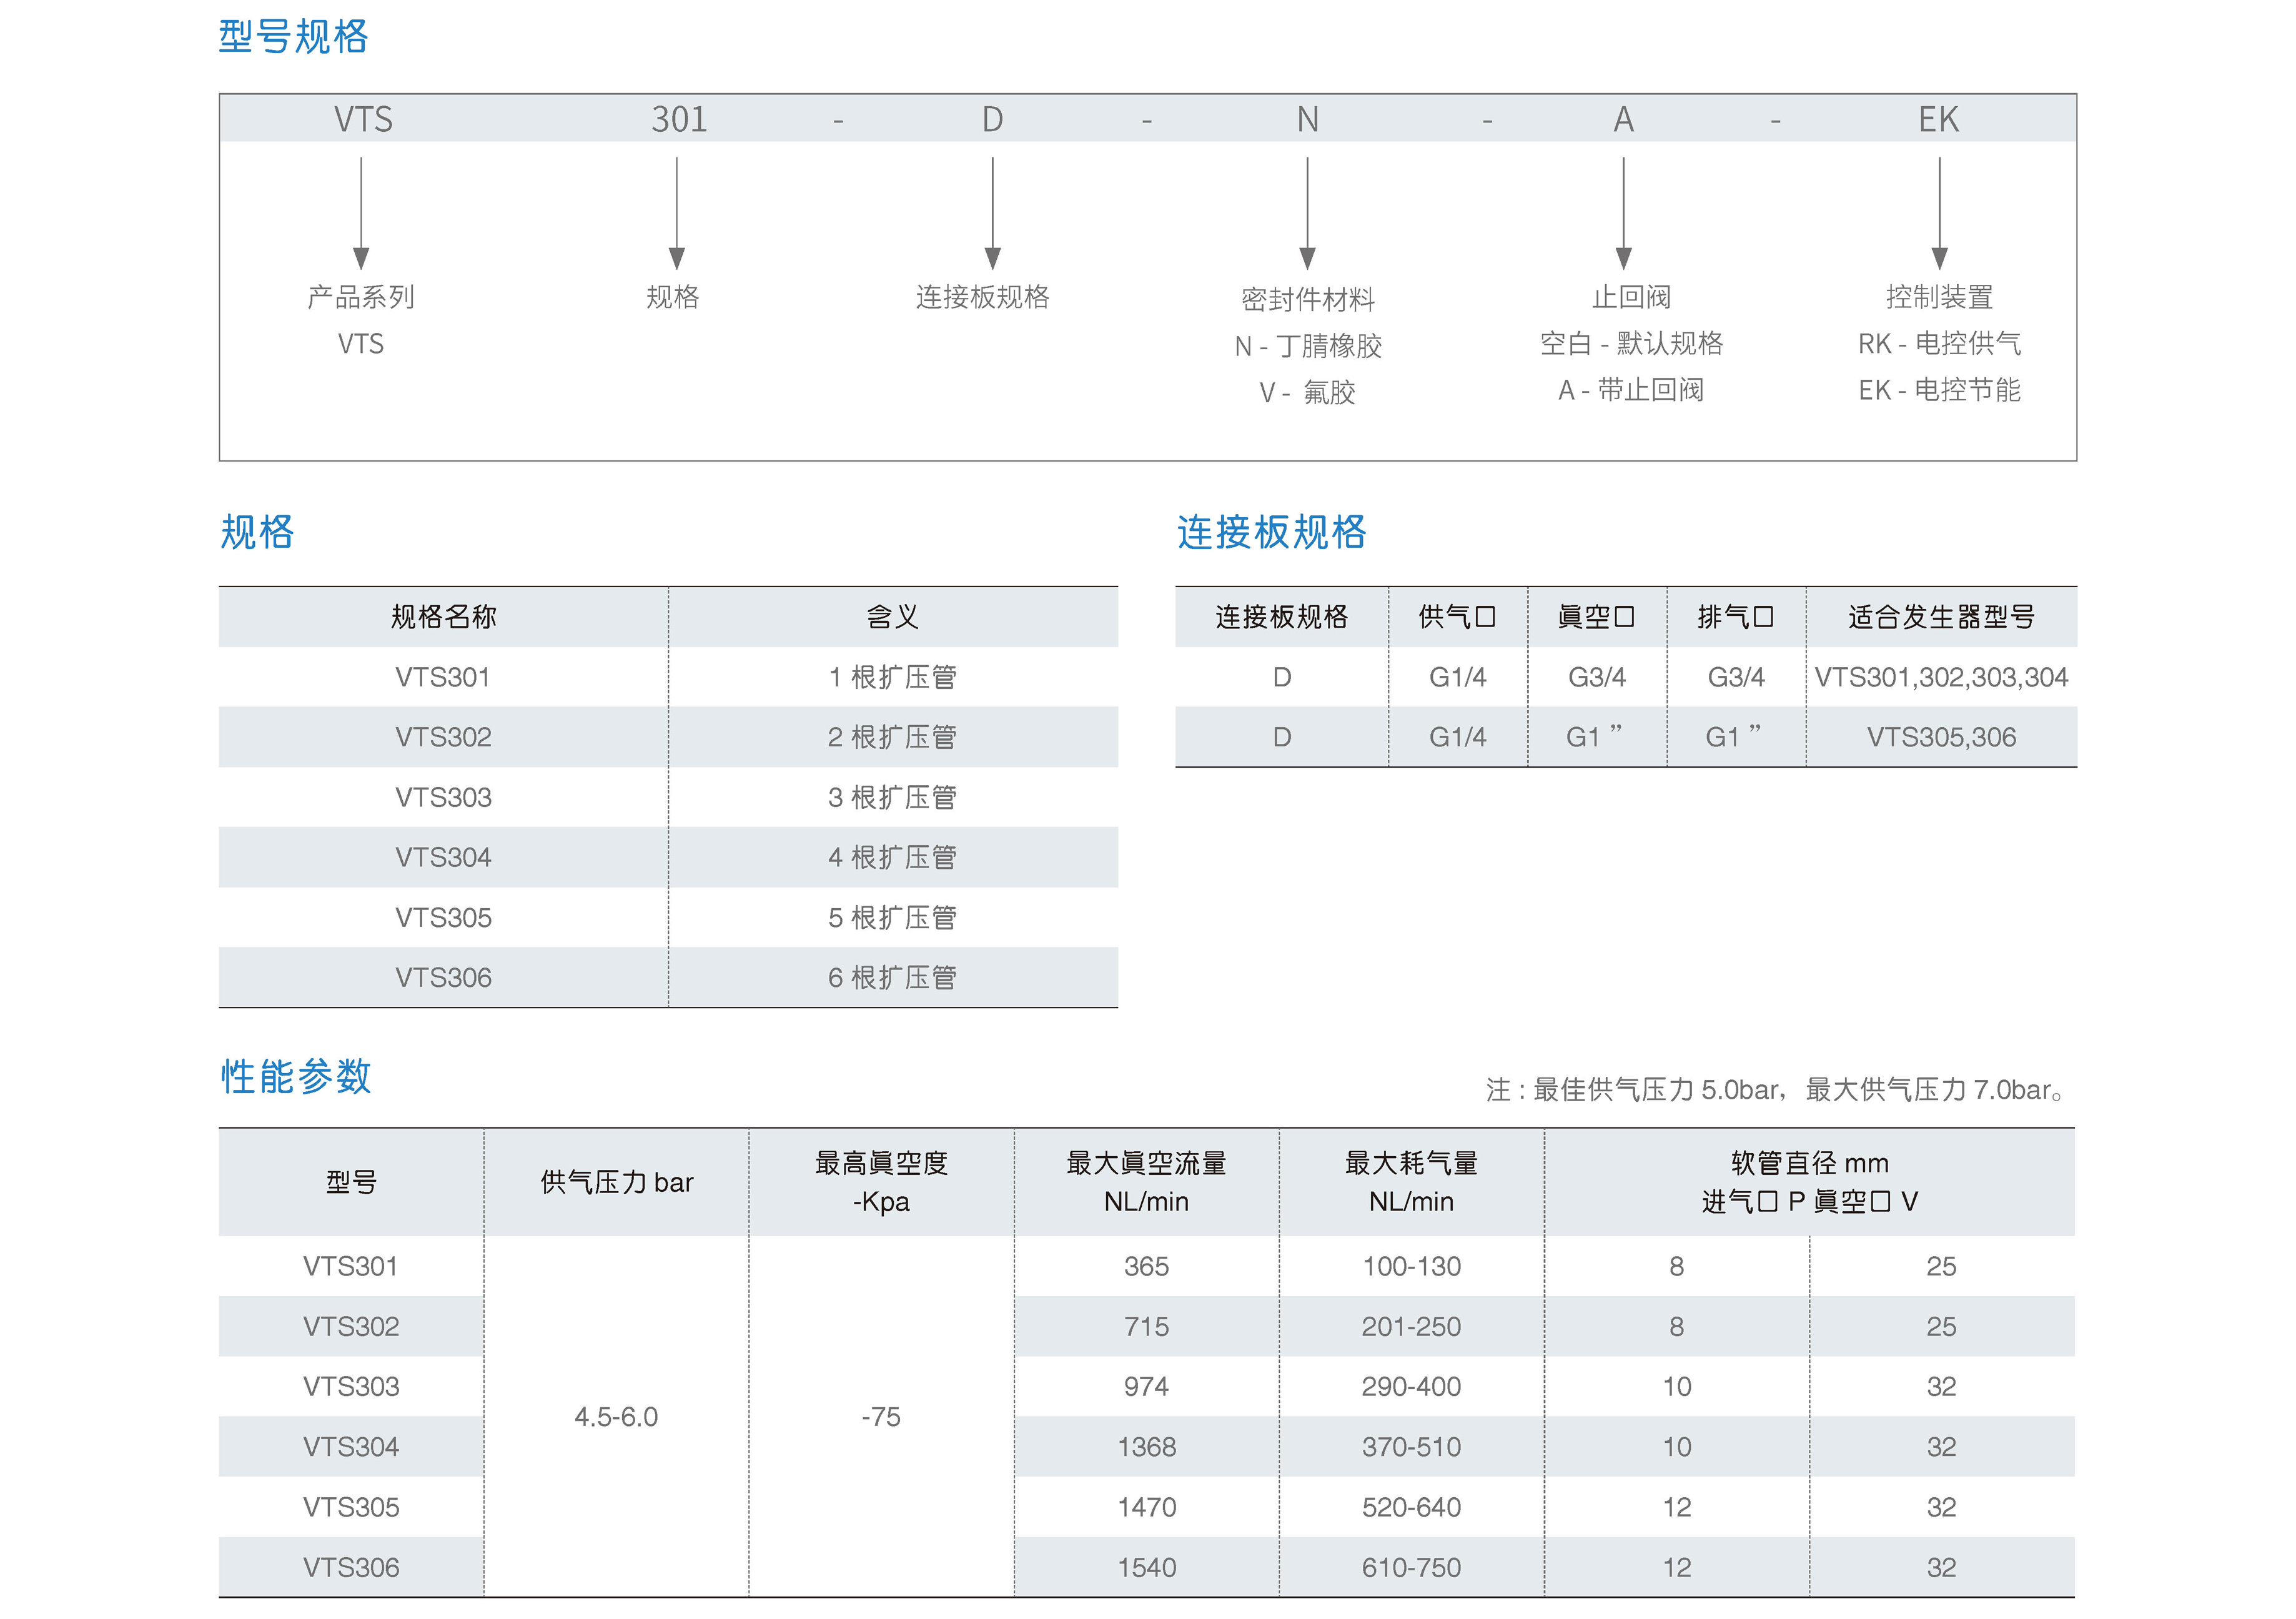Click the 连接板规格 label under D arrow
This screenshot has height=1619, width=2296.
tap(982, 297)
